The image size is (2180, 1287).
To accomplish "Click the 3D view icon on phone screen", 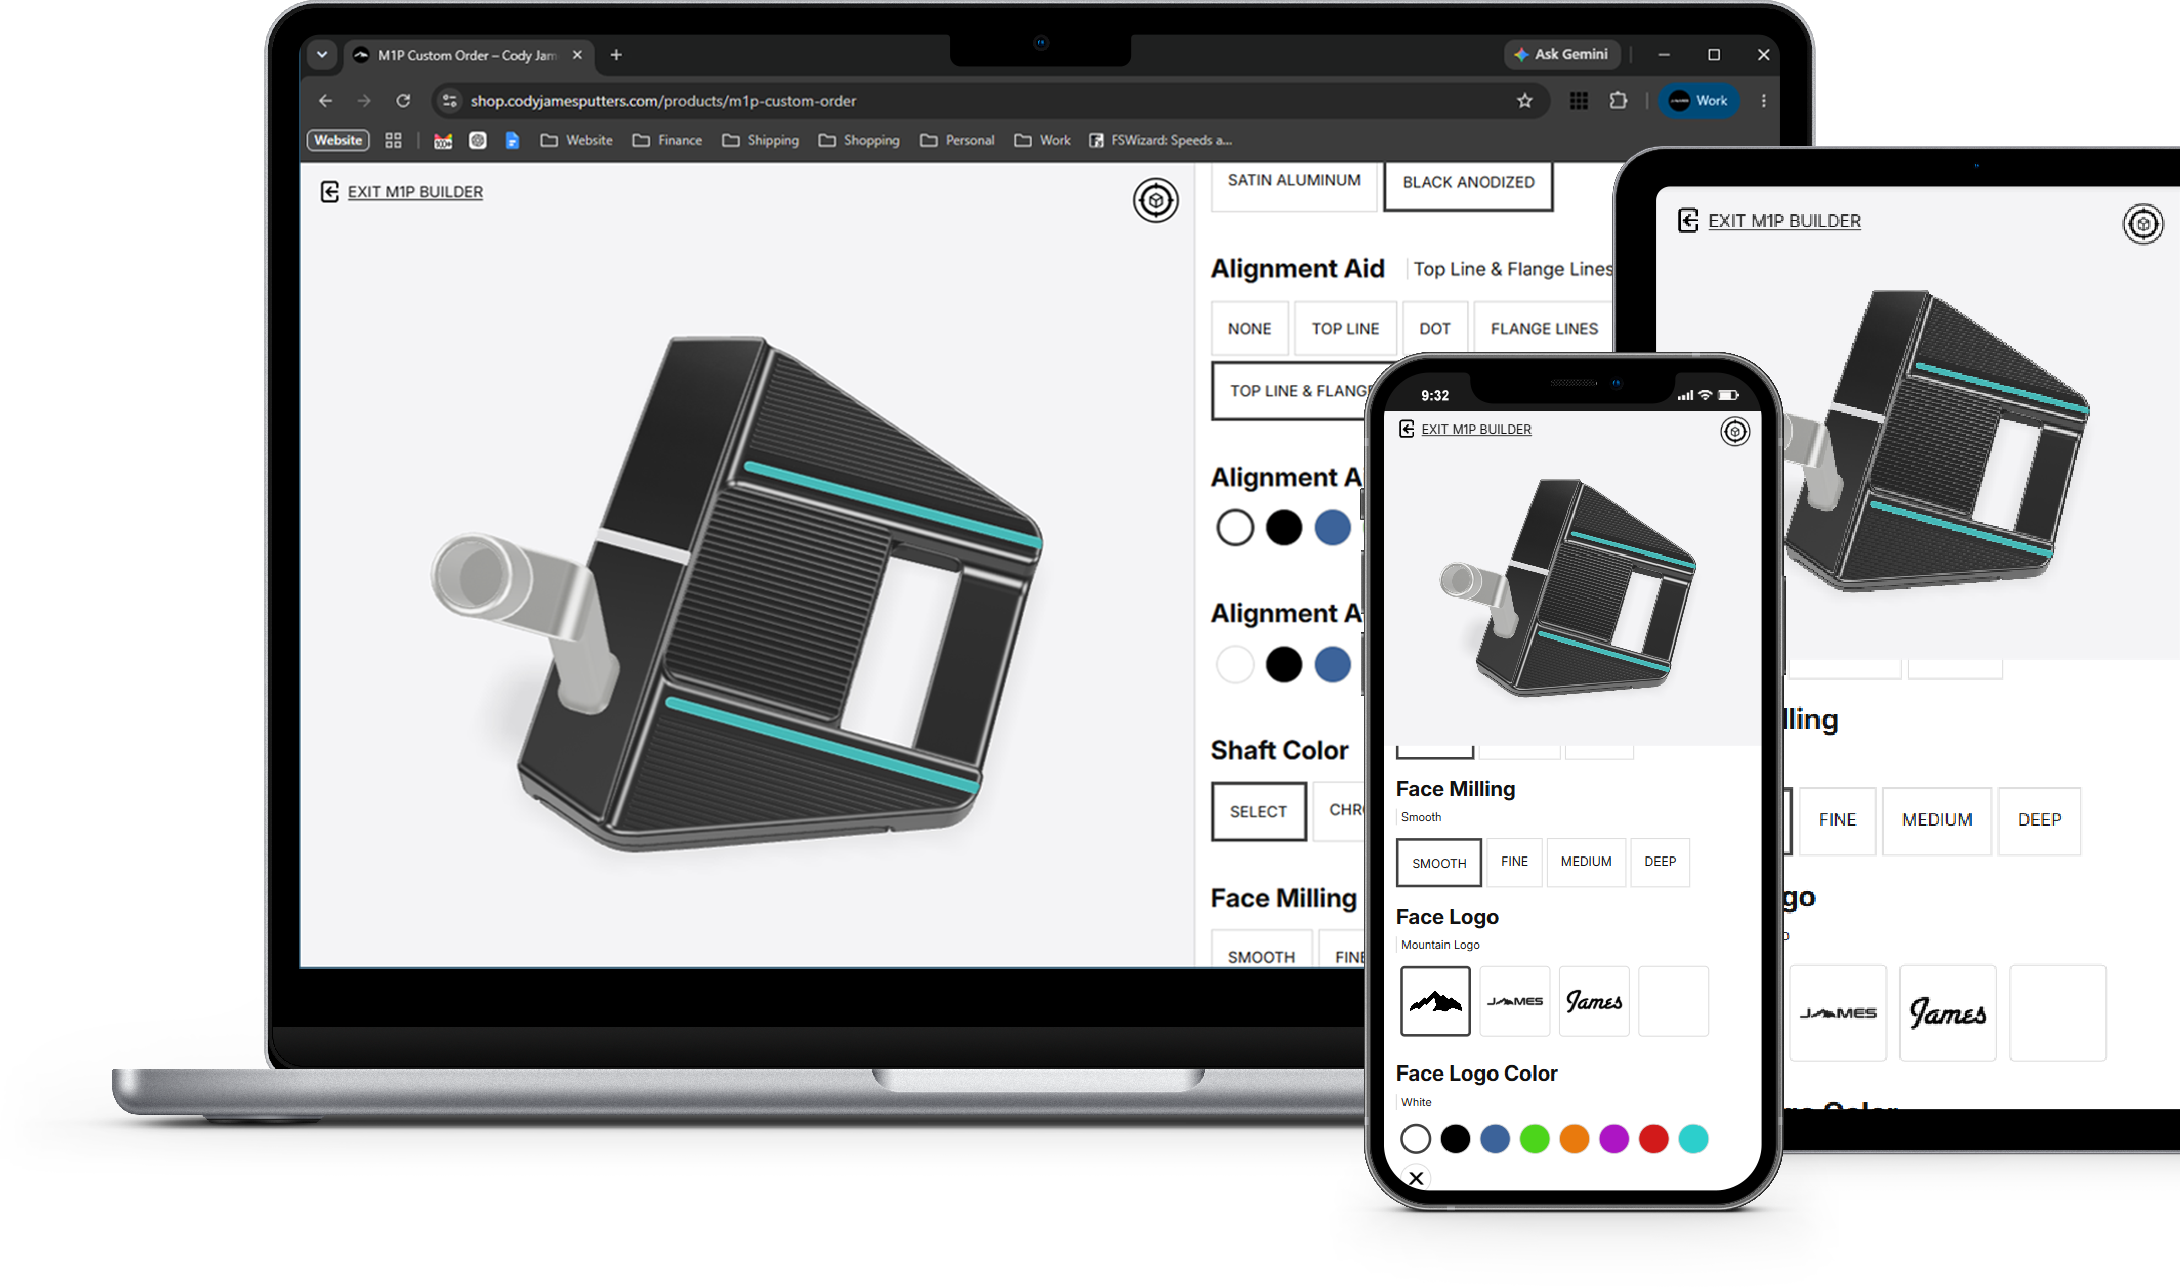I will click(1735, 431).
